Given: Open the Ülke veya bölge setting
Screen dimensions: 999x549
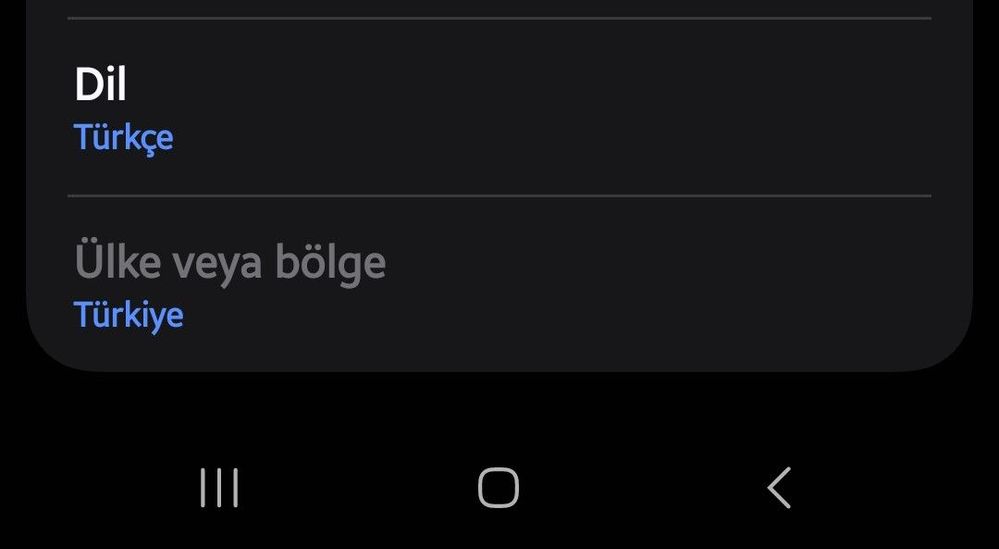Looking at the screenshot, I should pos(500,284).
